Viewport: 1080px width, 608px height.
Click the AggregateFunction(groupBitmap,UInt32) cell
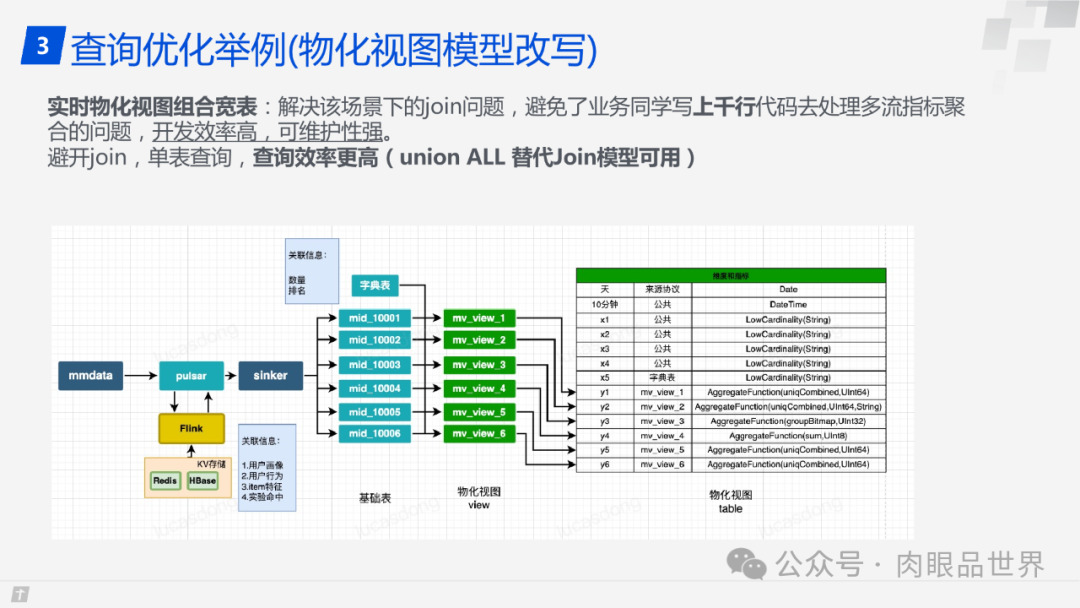click(x=788, y=421)
